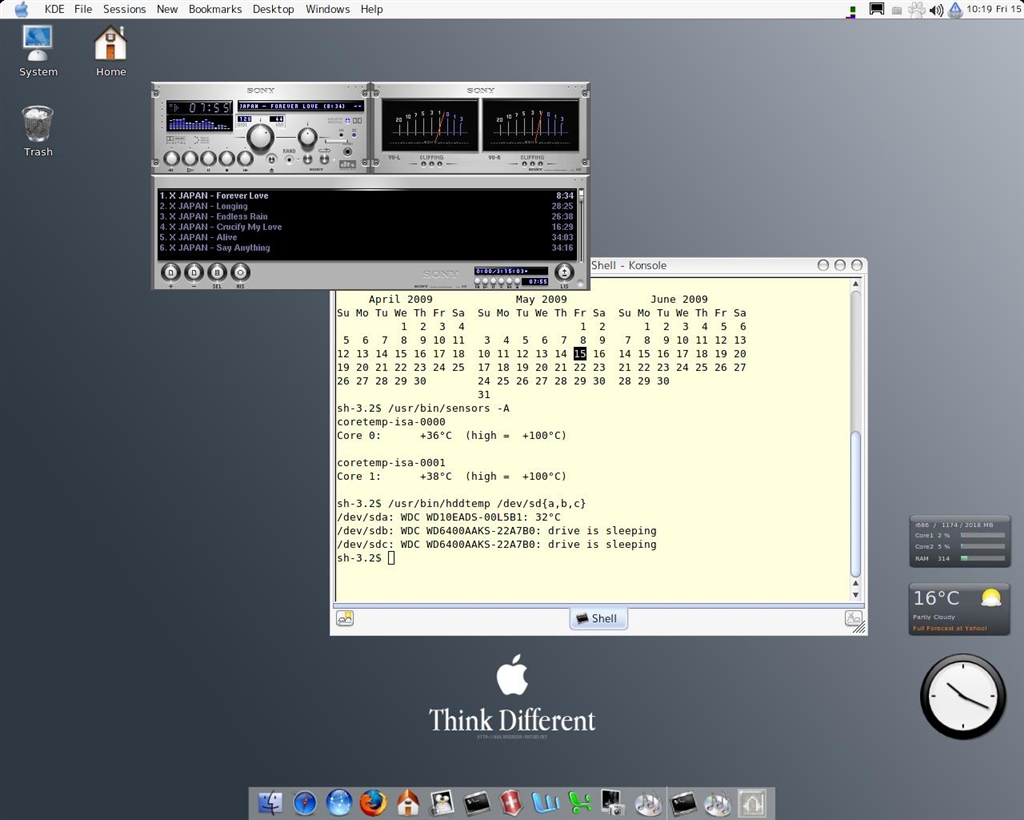Switch to the Shell tab in Konsole
The image size is (1024, 820).
coord(597,618)
